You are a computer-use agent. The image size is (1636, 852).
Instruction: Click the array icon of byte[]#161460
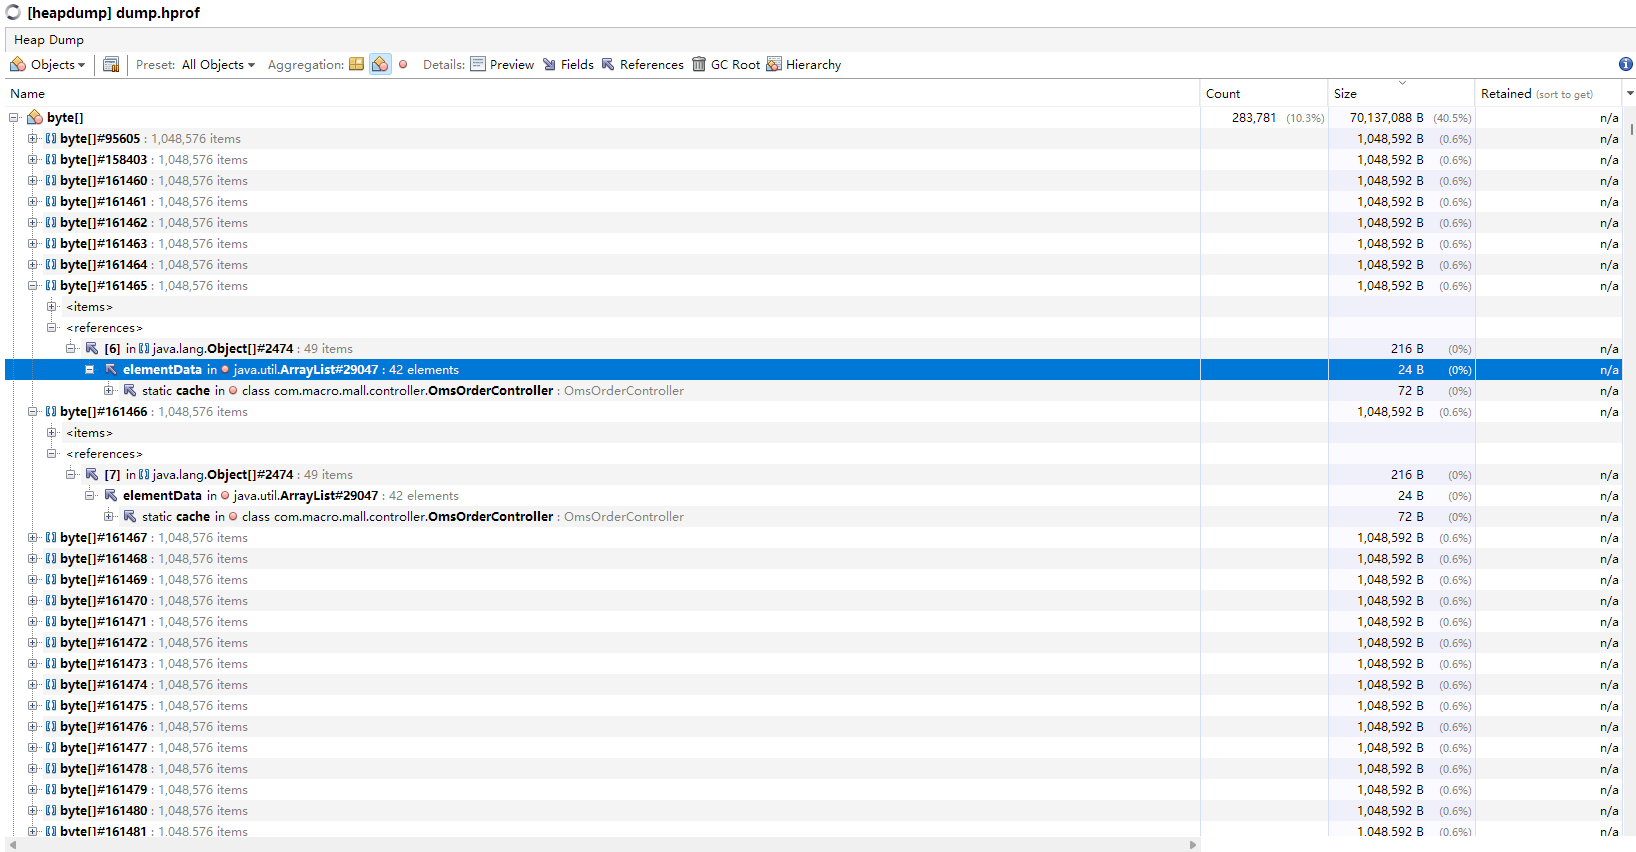(51, 180)
